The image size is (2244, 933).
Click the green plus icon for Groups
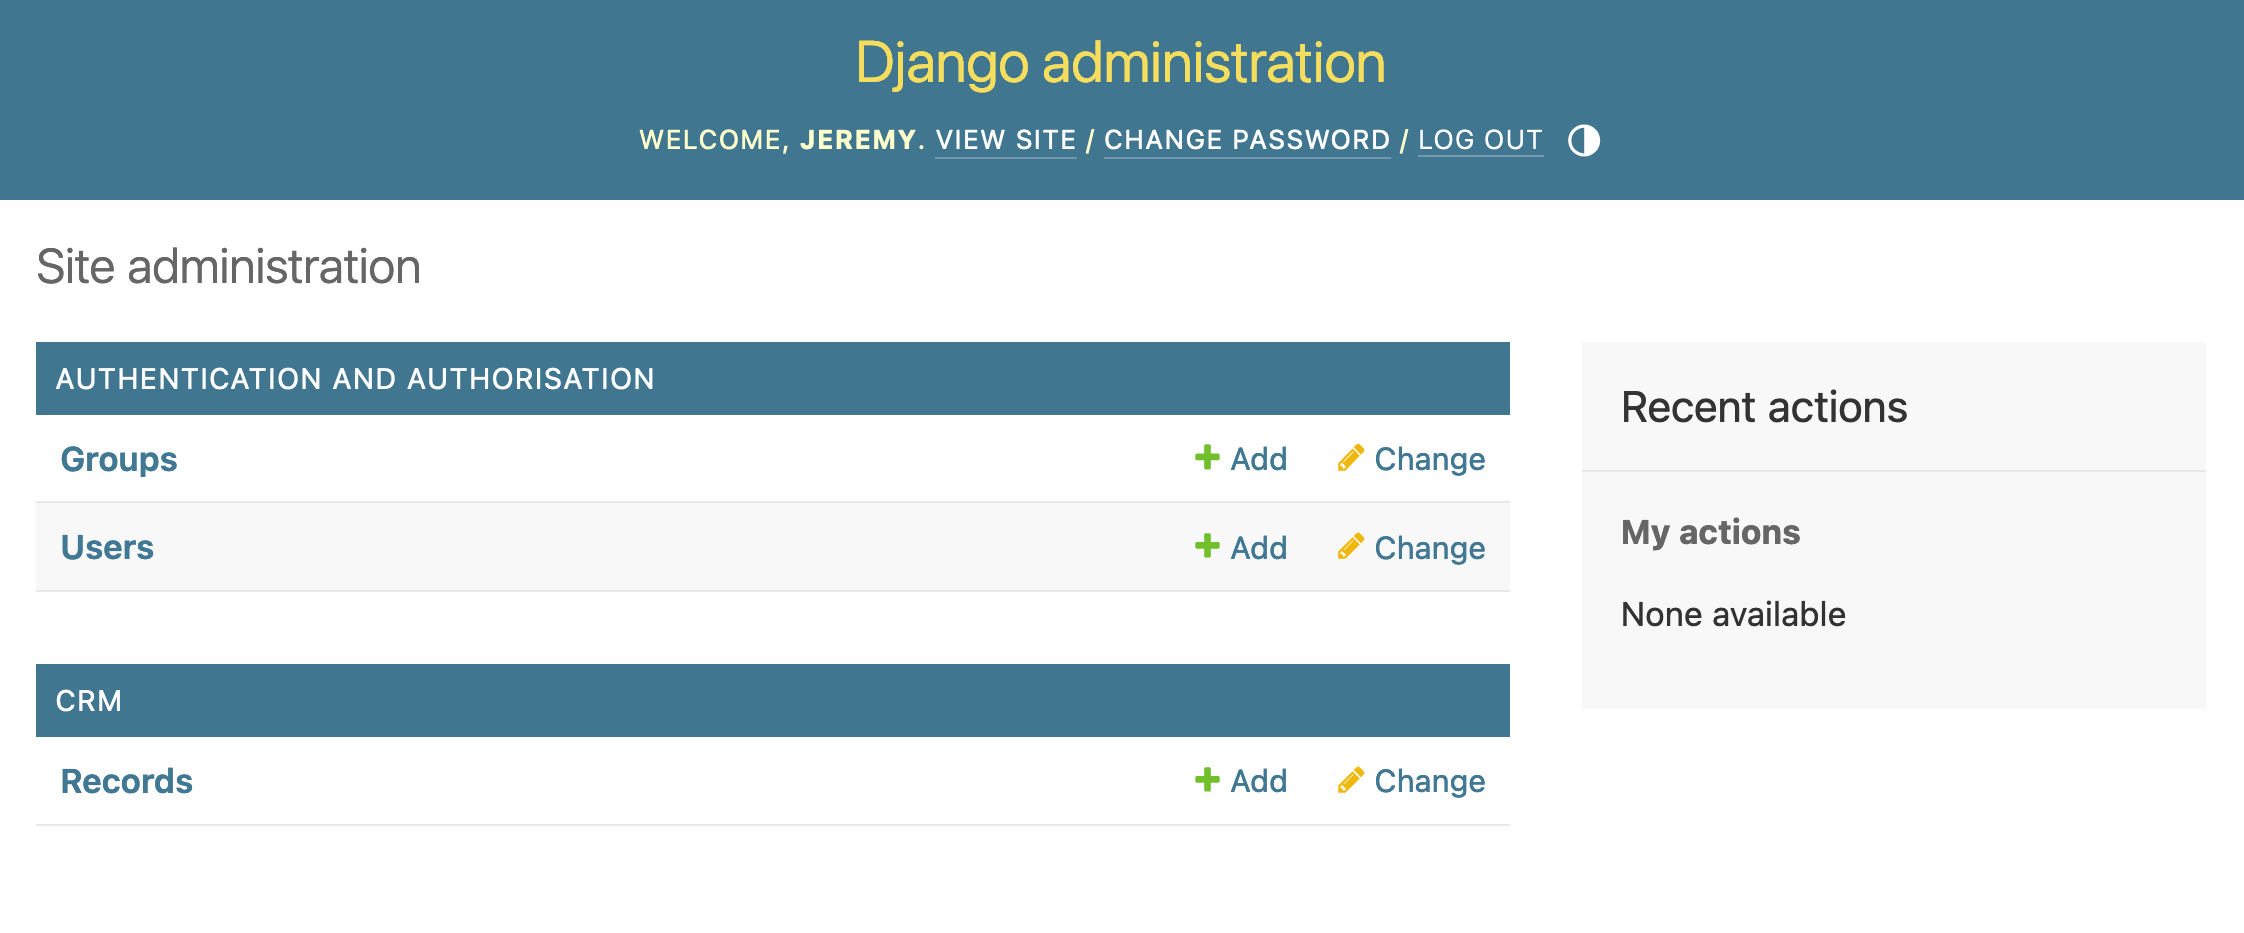(1207, 458)
